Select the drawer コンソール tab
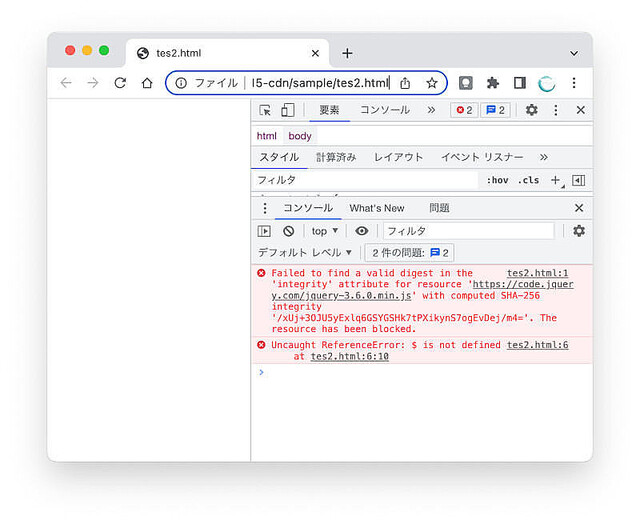640x524 pixels. click(x=308, y=208)
